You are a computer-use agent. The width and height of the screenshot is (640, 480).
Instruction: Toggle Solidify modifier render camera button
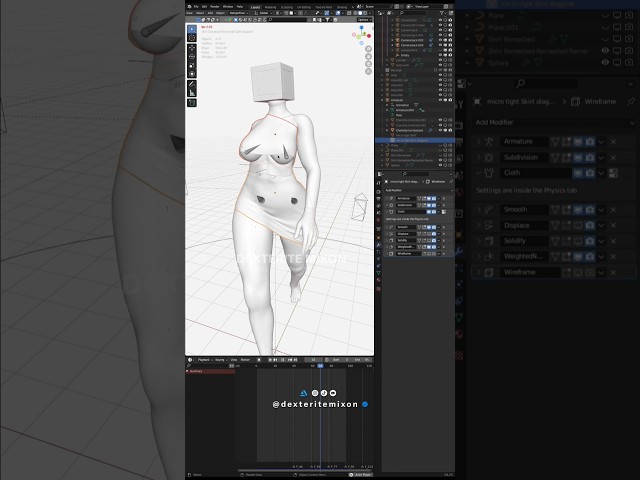tap(434, 240)
